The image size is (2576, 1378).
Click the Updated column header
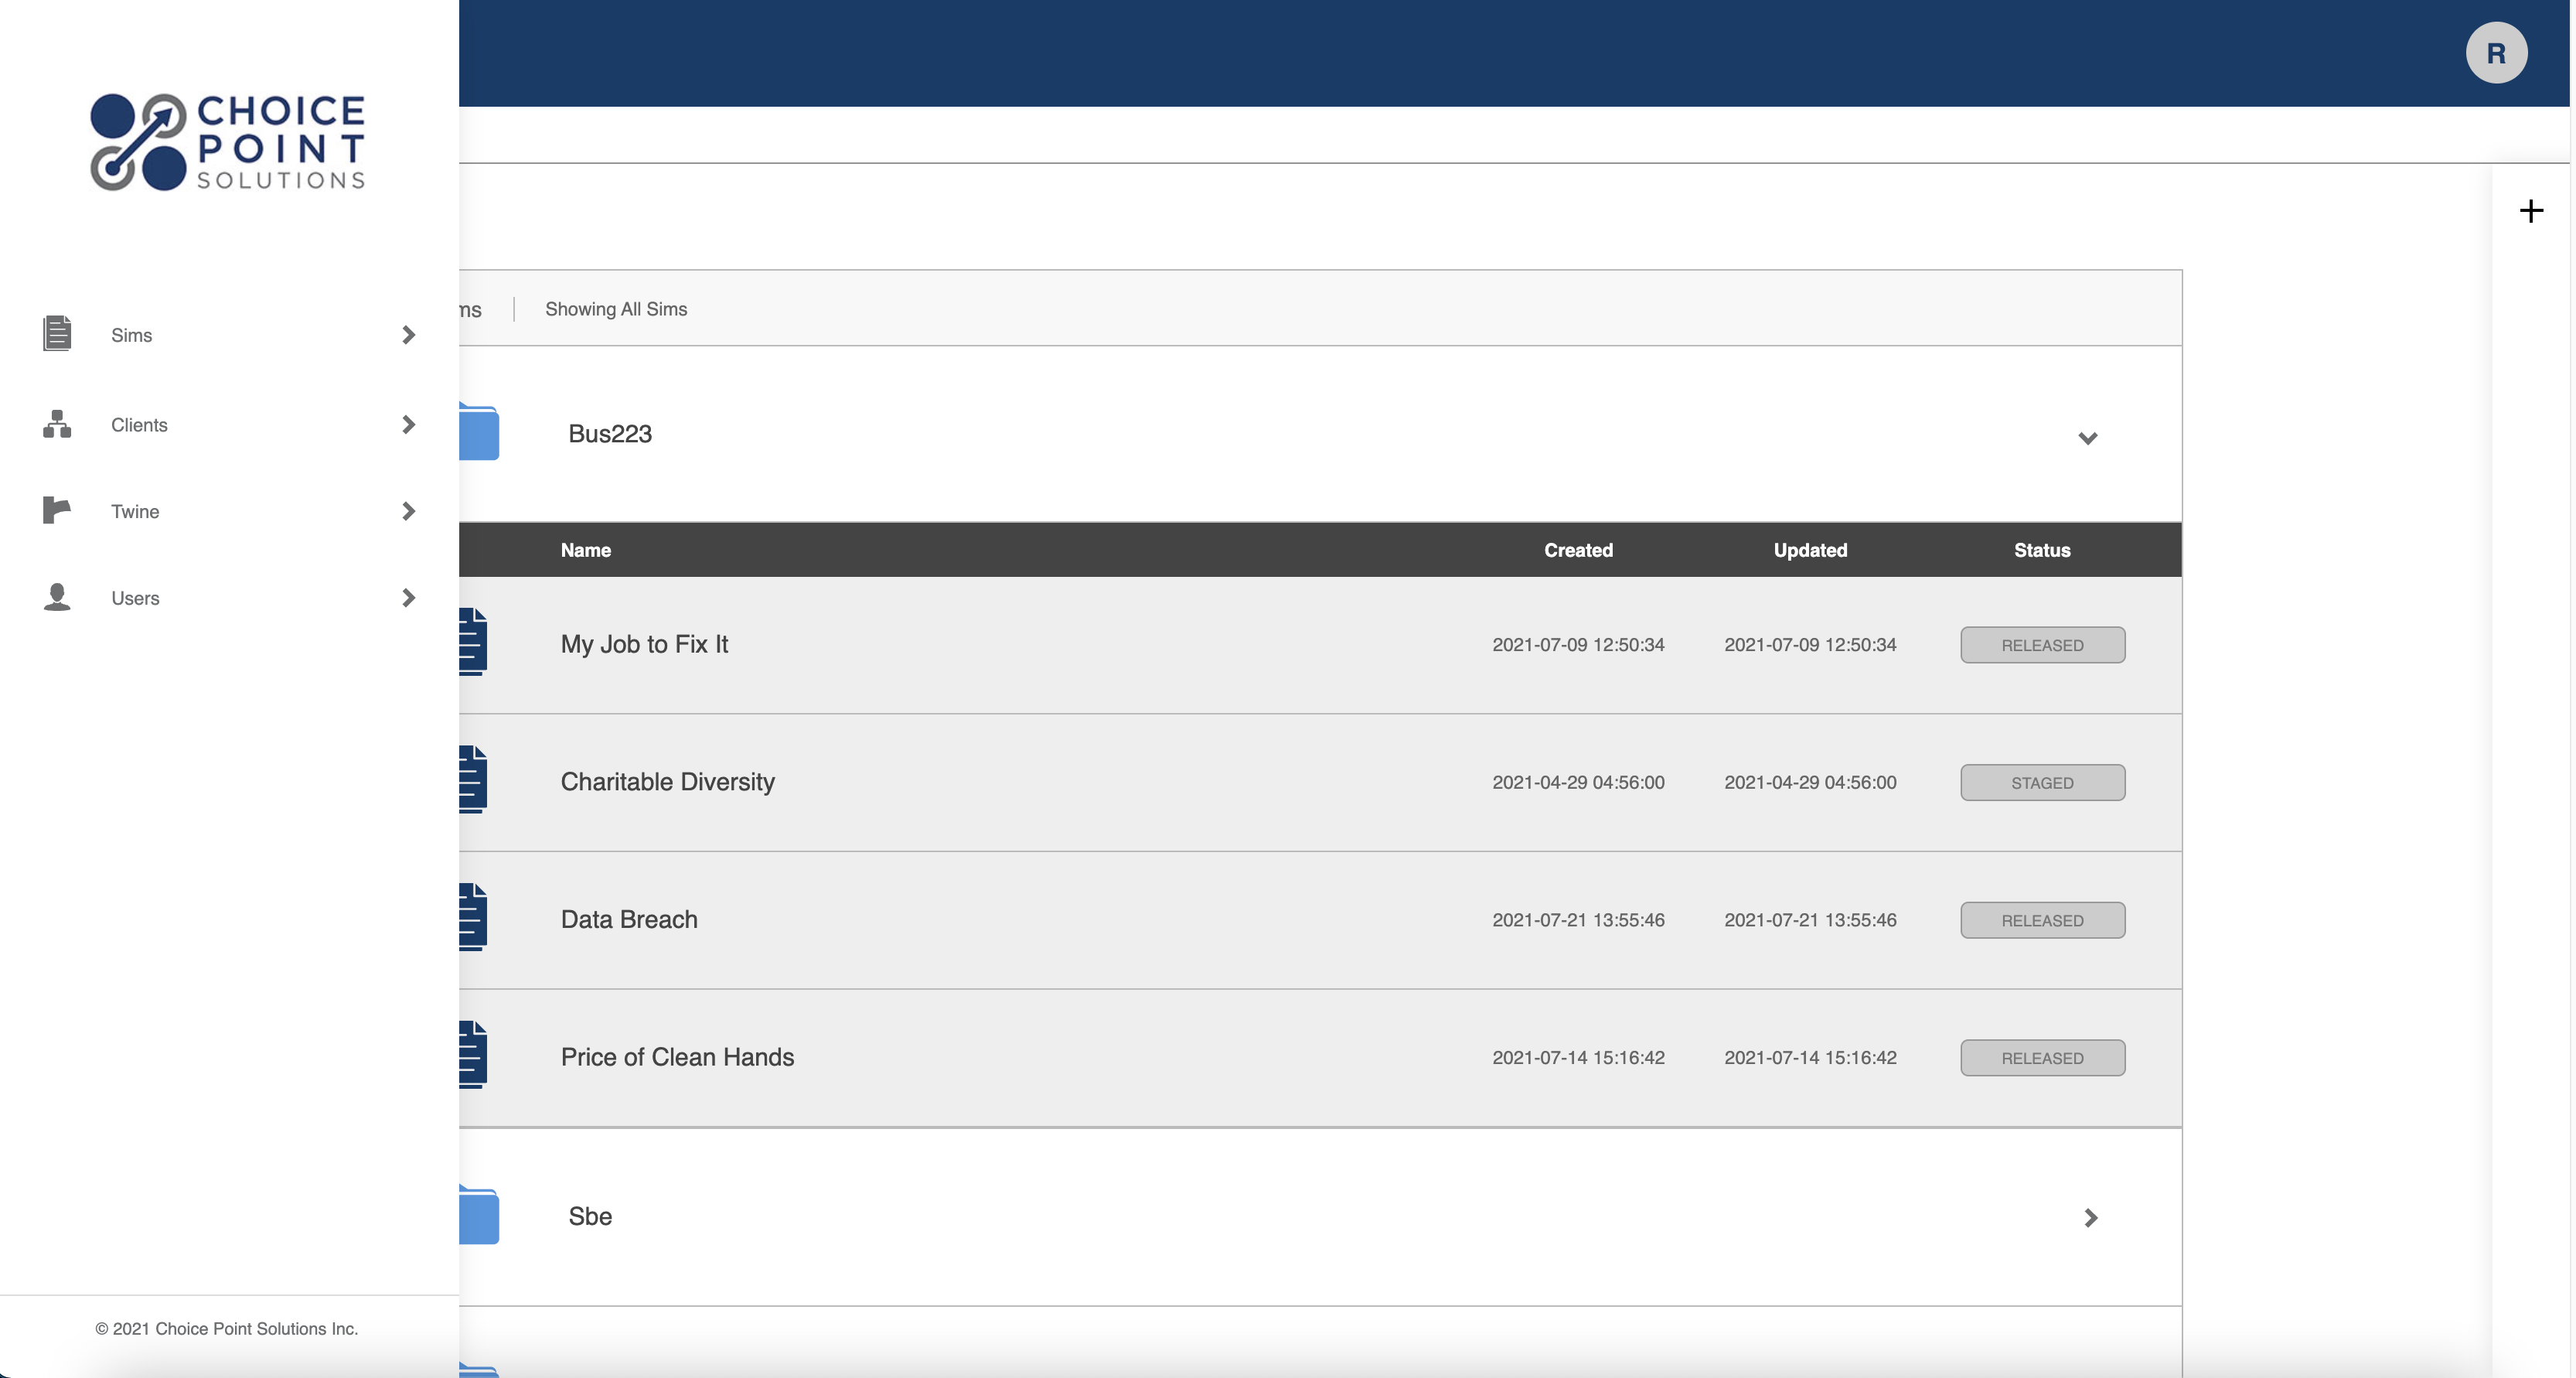(1810, 550)
